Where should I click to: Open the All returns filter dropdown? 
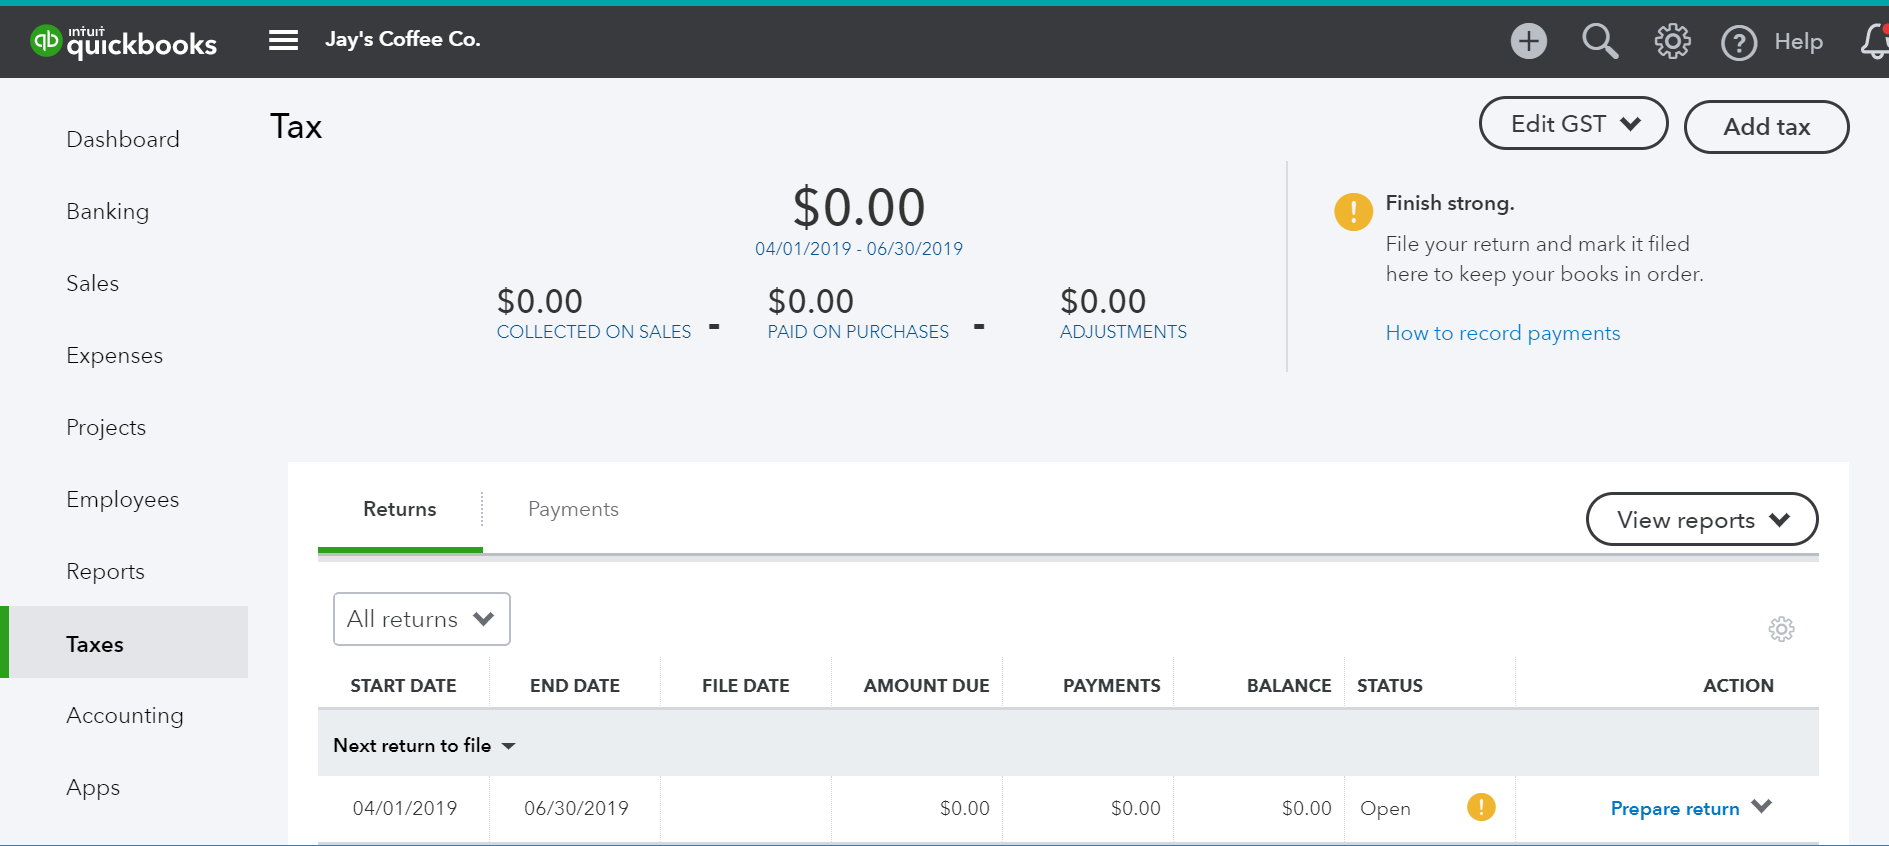click(421, 619)
